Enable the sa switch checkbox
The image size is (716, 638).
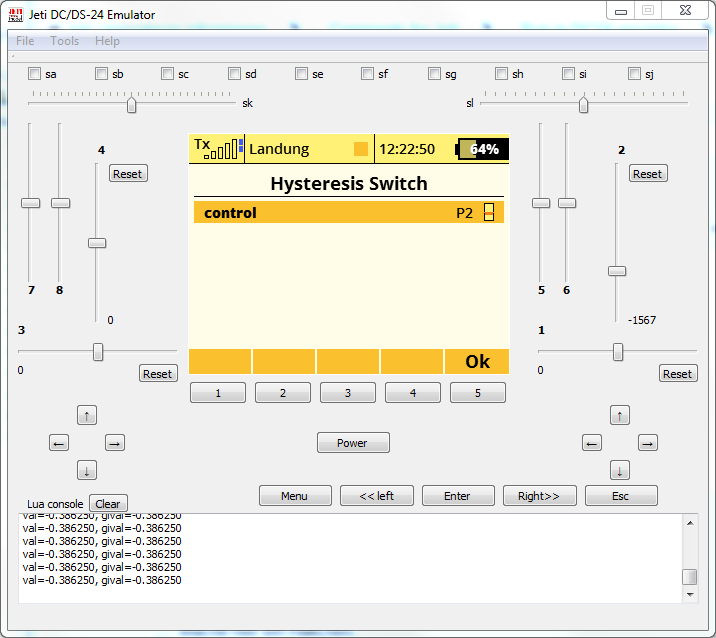tap(34, 74)
